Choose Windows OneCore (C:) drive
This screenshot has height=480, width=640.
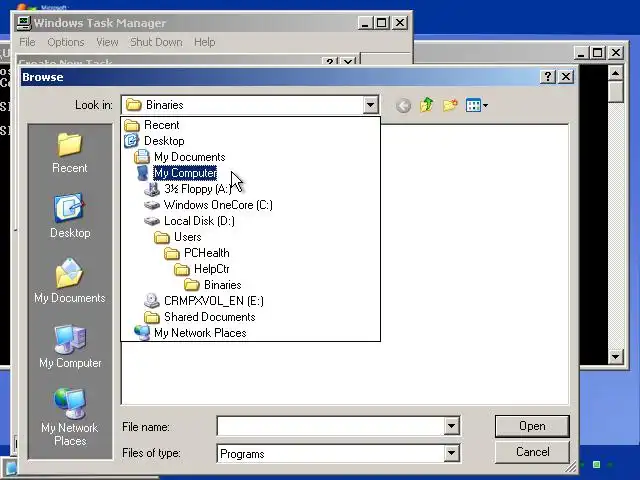pyautogui.click(x=218, y=205)
